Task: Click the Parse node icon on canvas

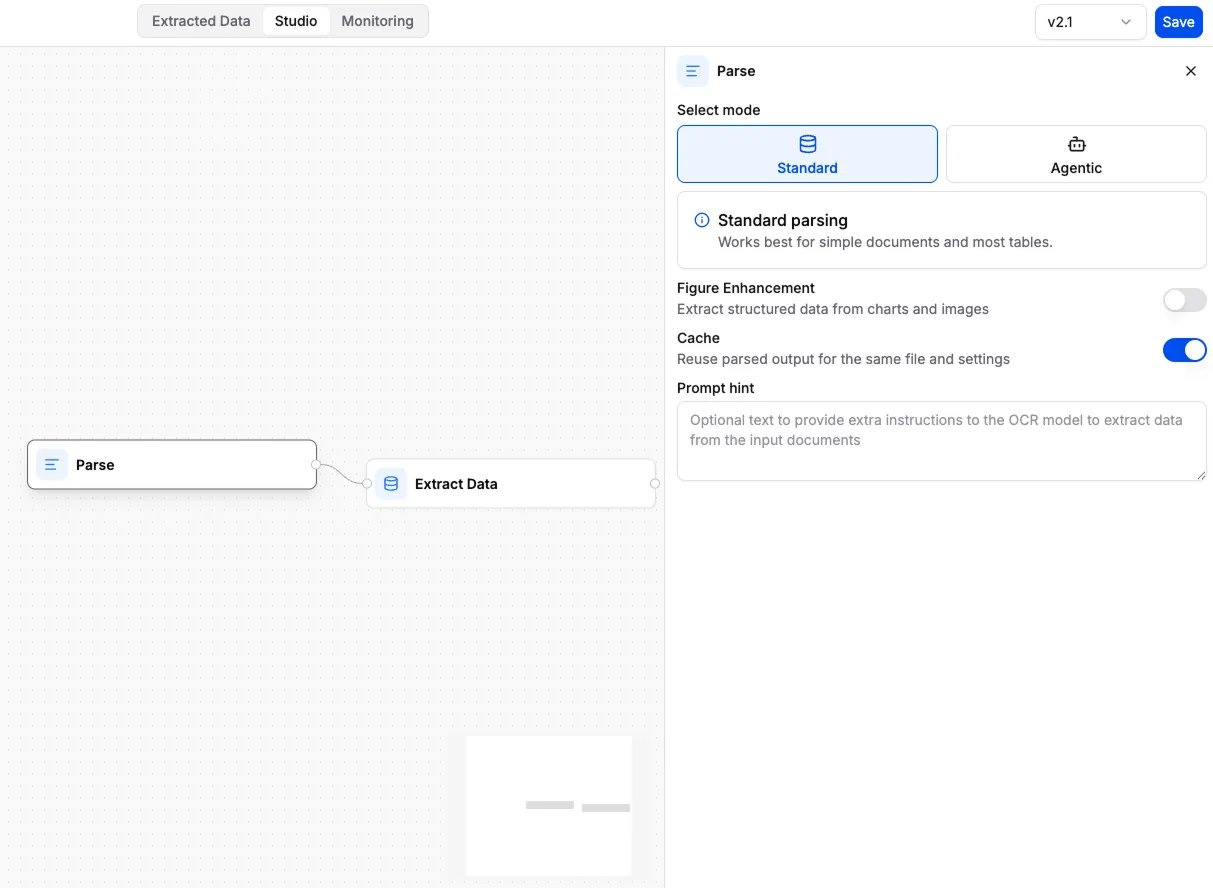Action: (52, 465)
